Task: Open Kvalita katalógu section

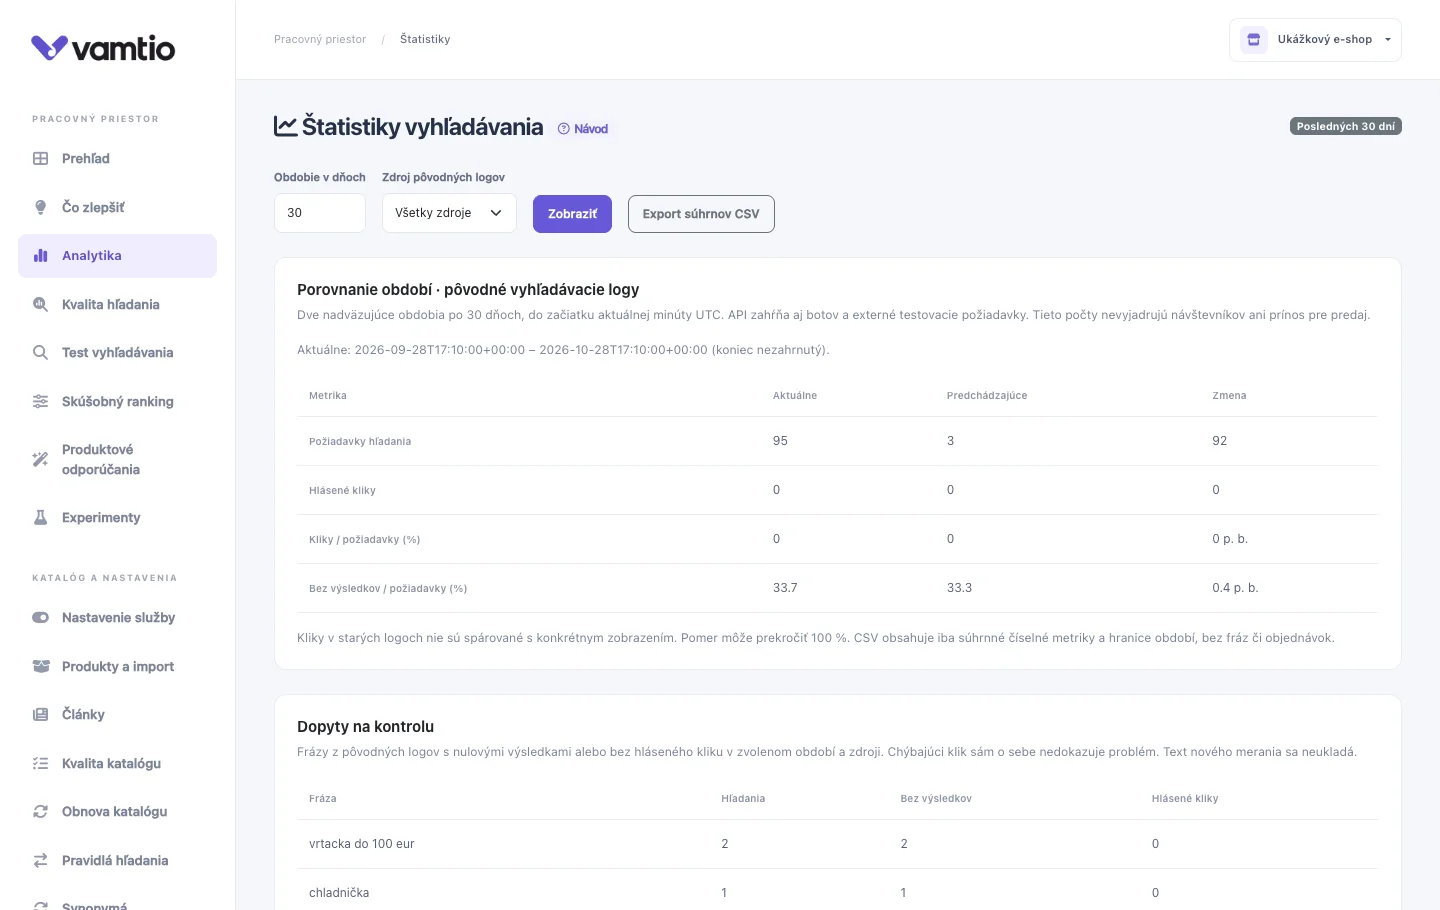Action: coord(117,763)
